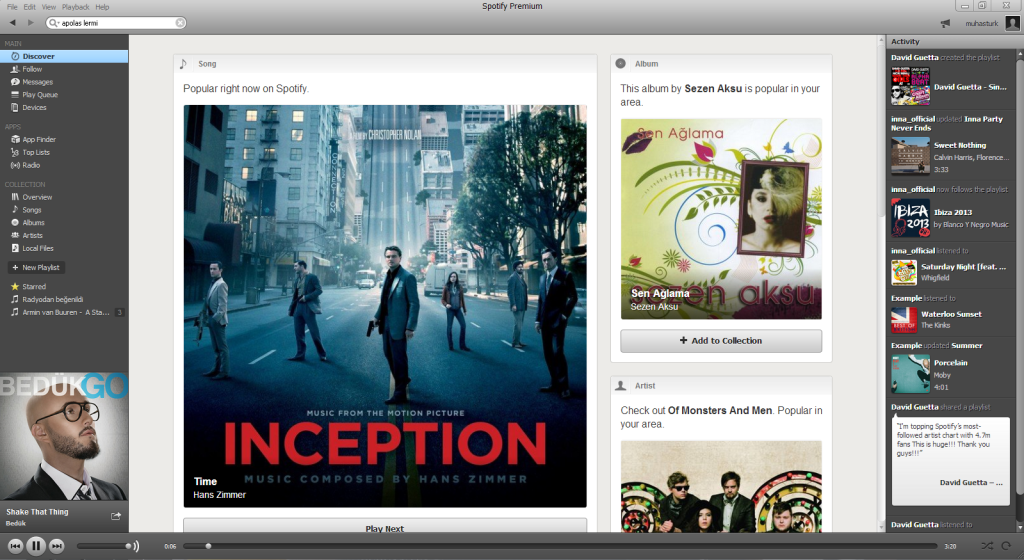Create a New Playlist

point(36,268)
